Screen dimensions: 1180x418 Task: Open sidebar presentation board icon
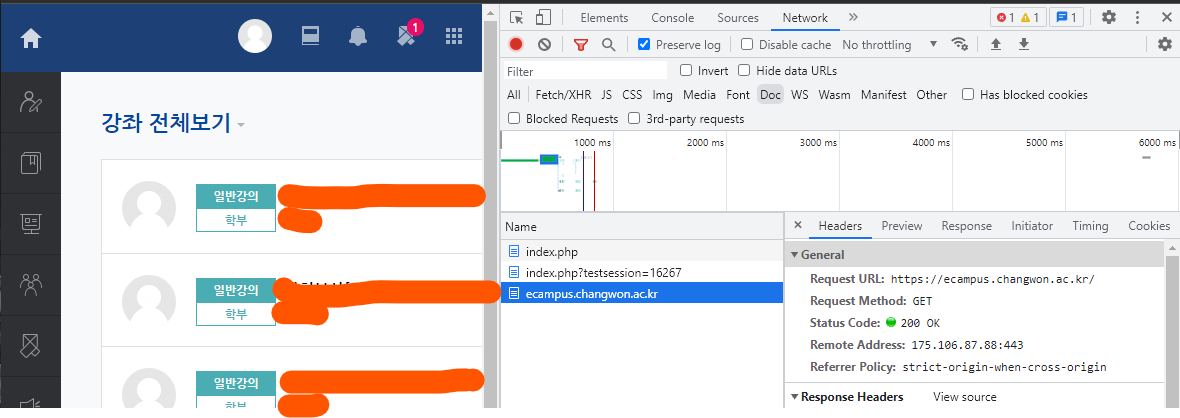[31, 224]
